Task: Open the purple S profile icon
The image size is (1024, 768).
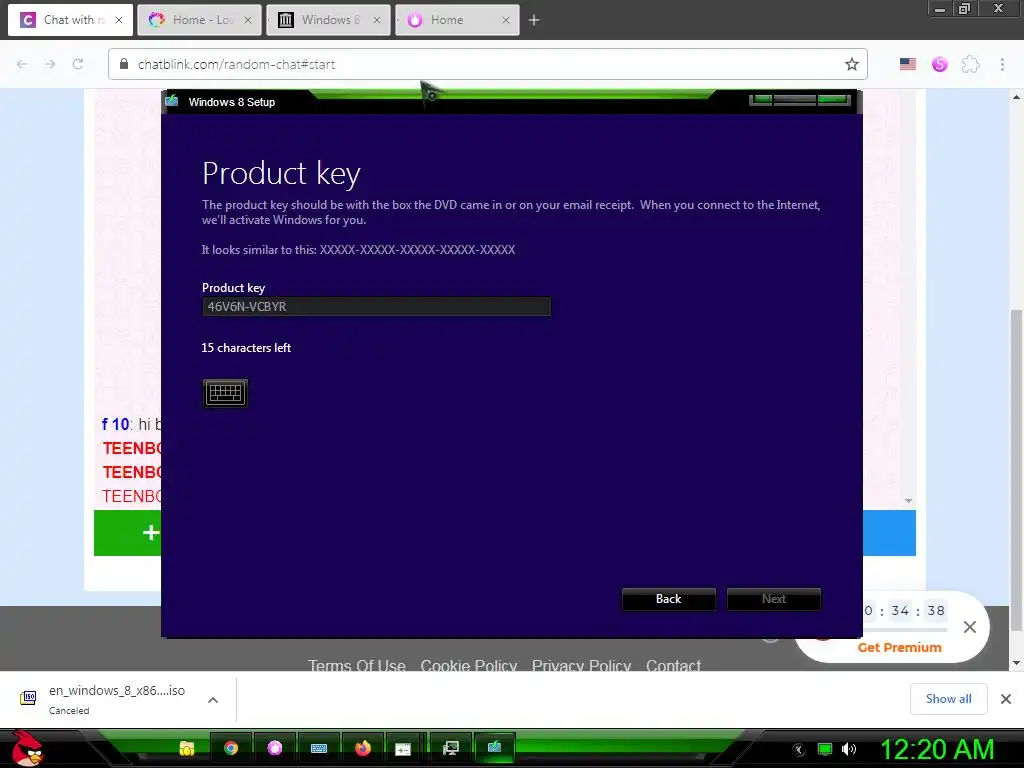Action: tap(939, 64)
